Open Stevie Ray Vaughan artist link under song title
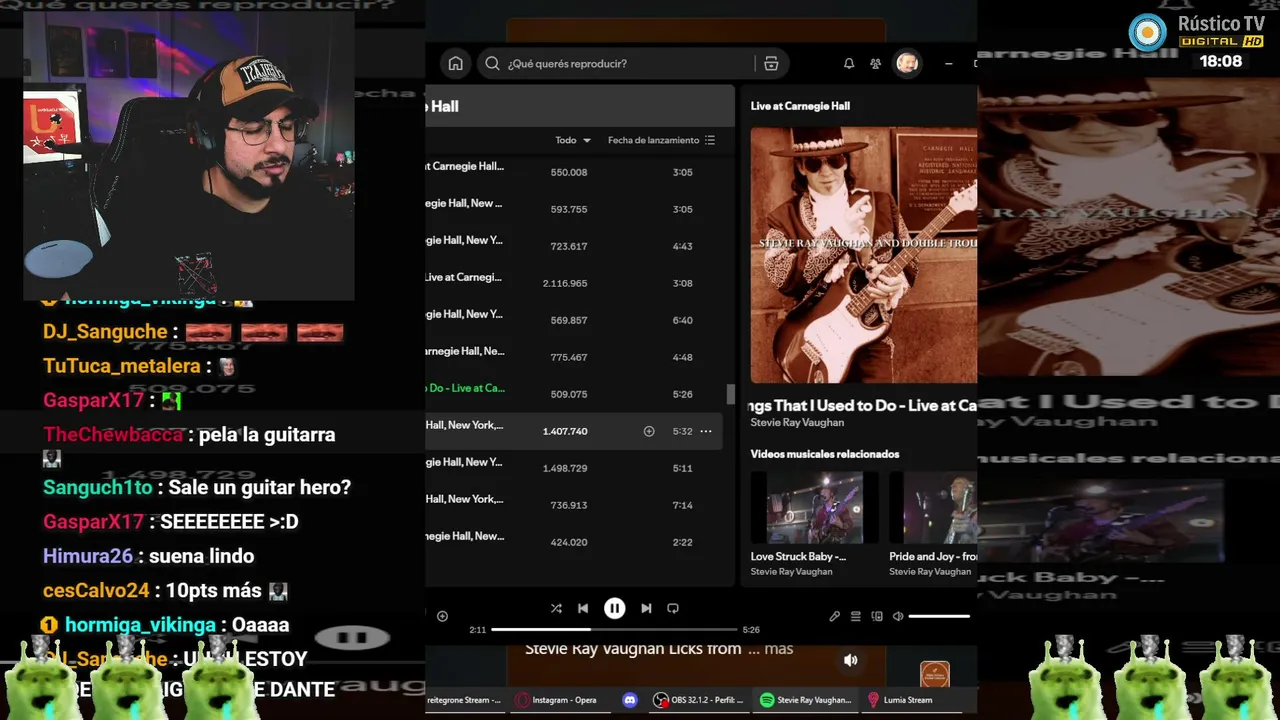 point(797,423)
